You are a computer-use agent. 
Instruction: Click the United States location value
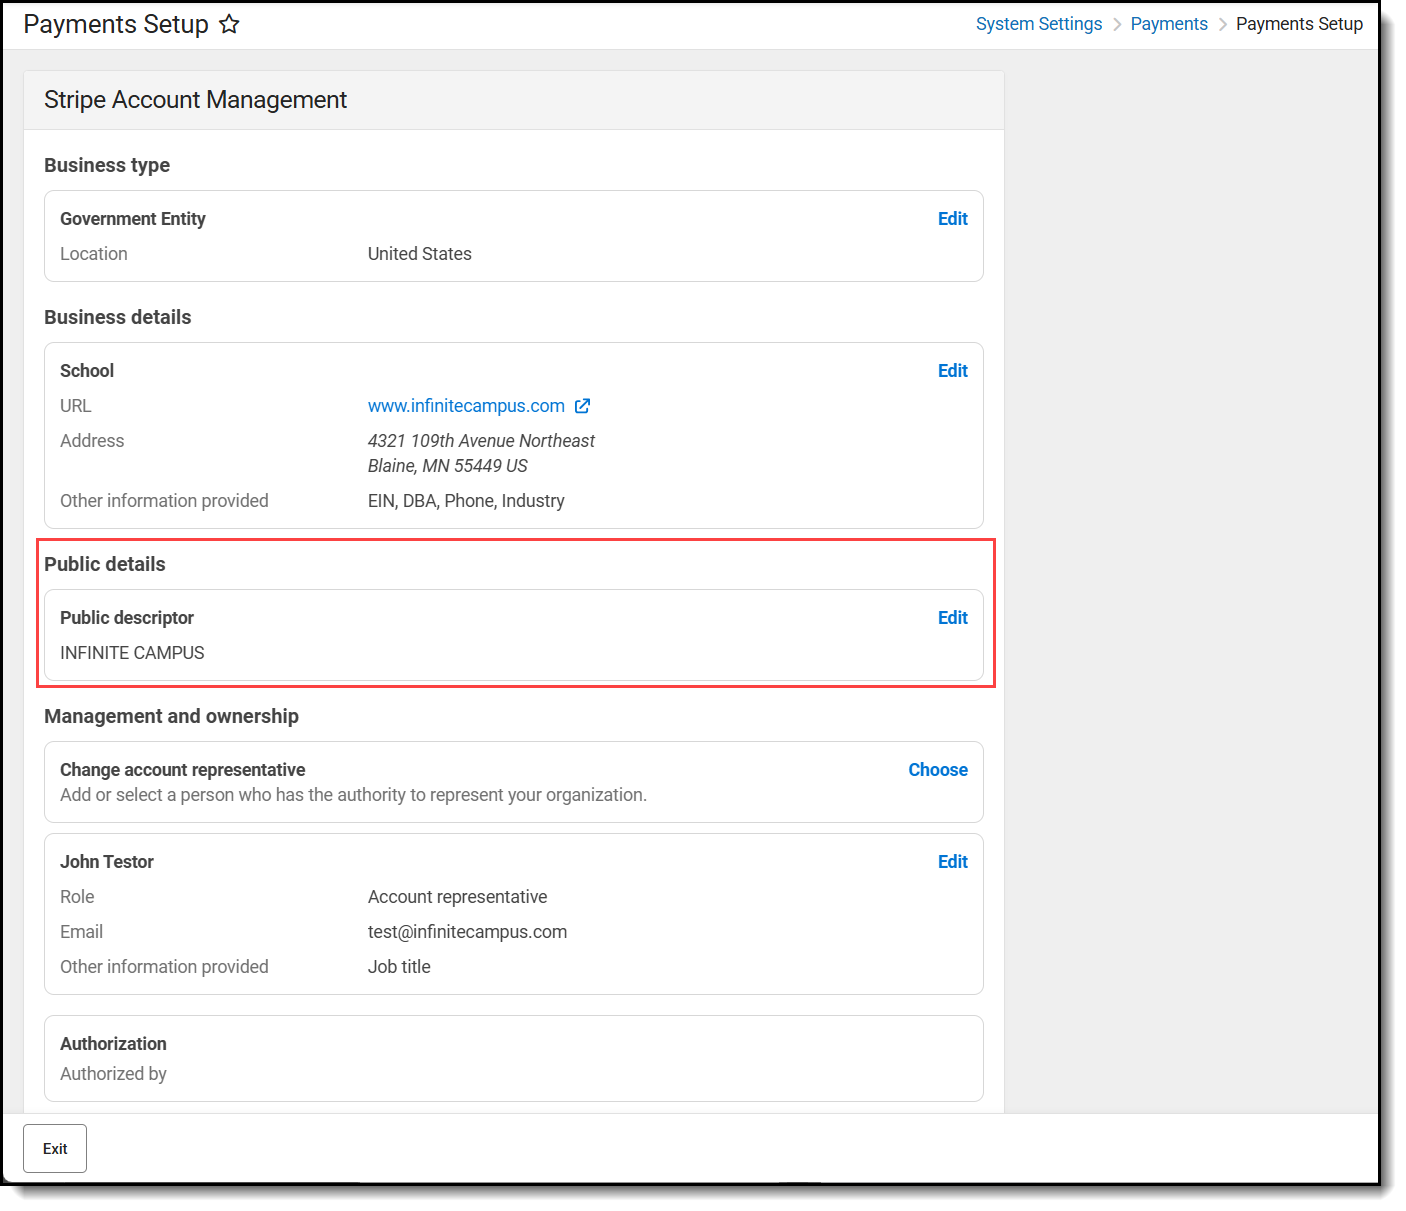click(420, 254)
